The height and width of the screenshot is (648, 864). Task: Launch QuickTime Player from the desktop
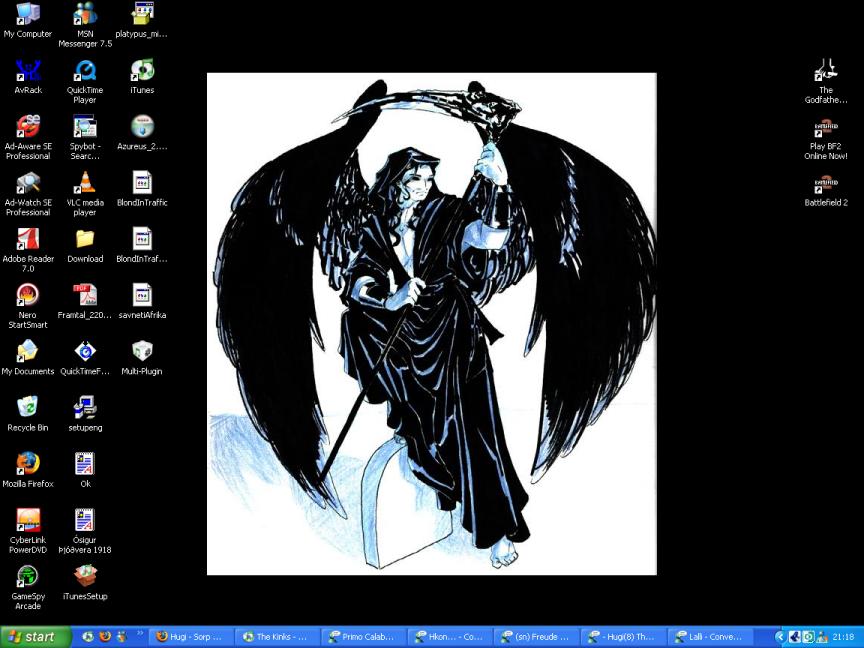(x=85, y=82)
